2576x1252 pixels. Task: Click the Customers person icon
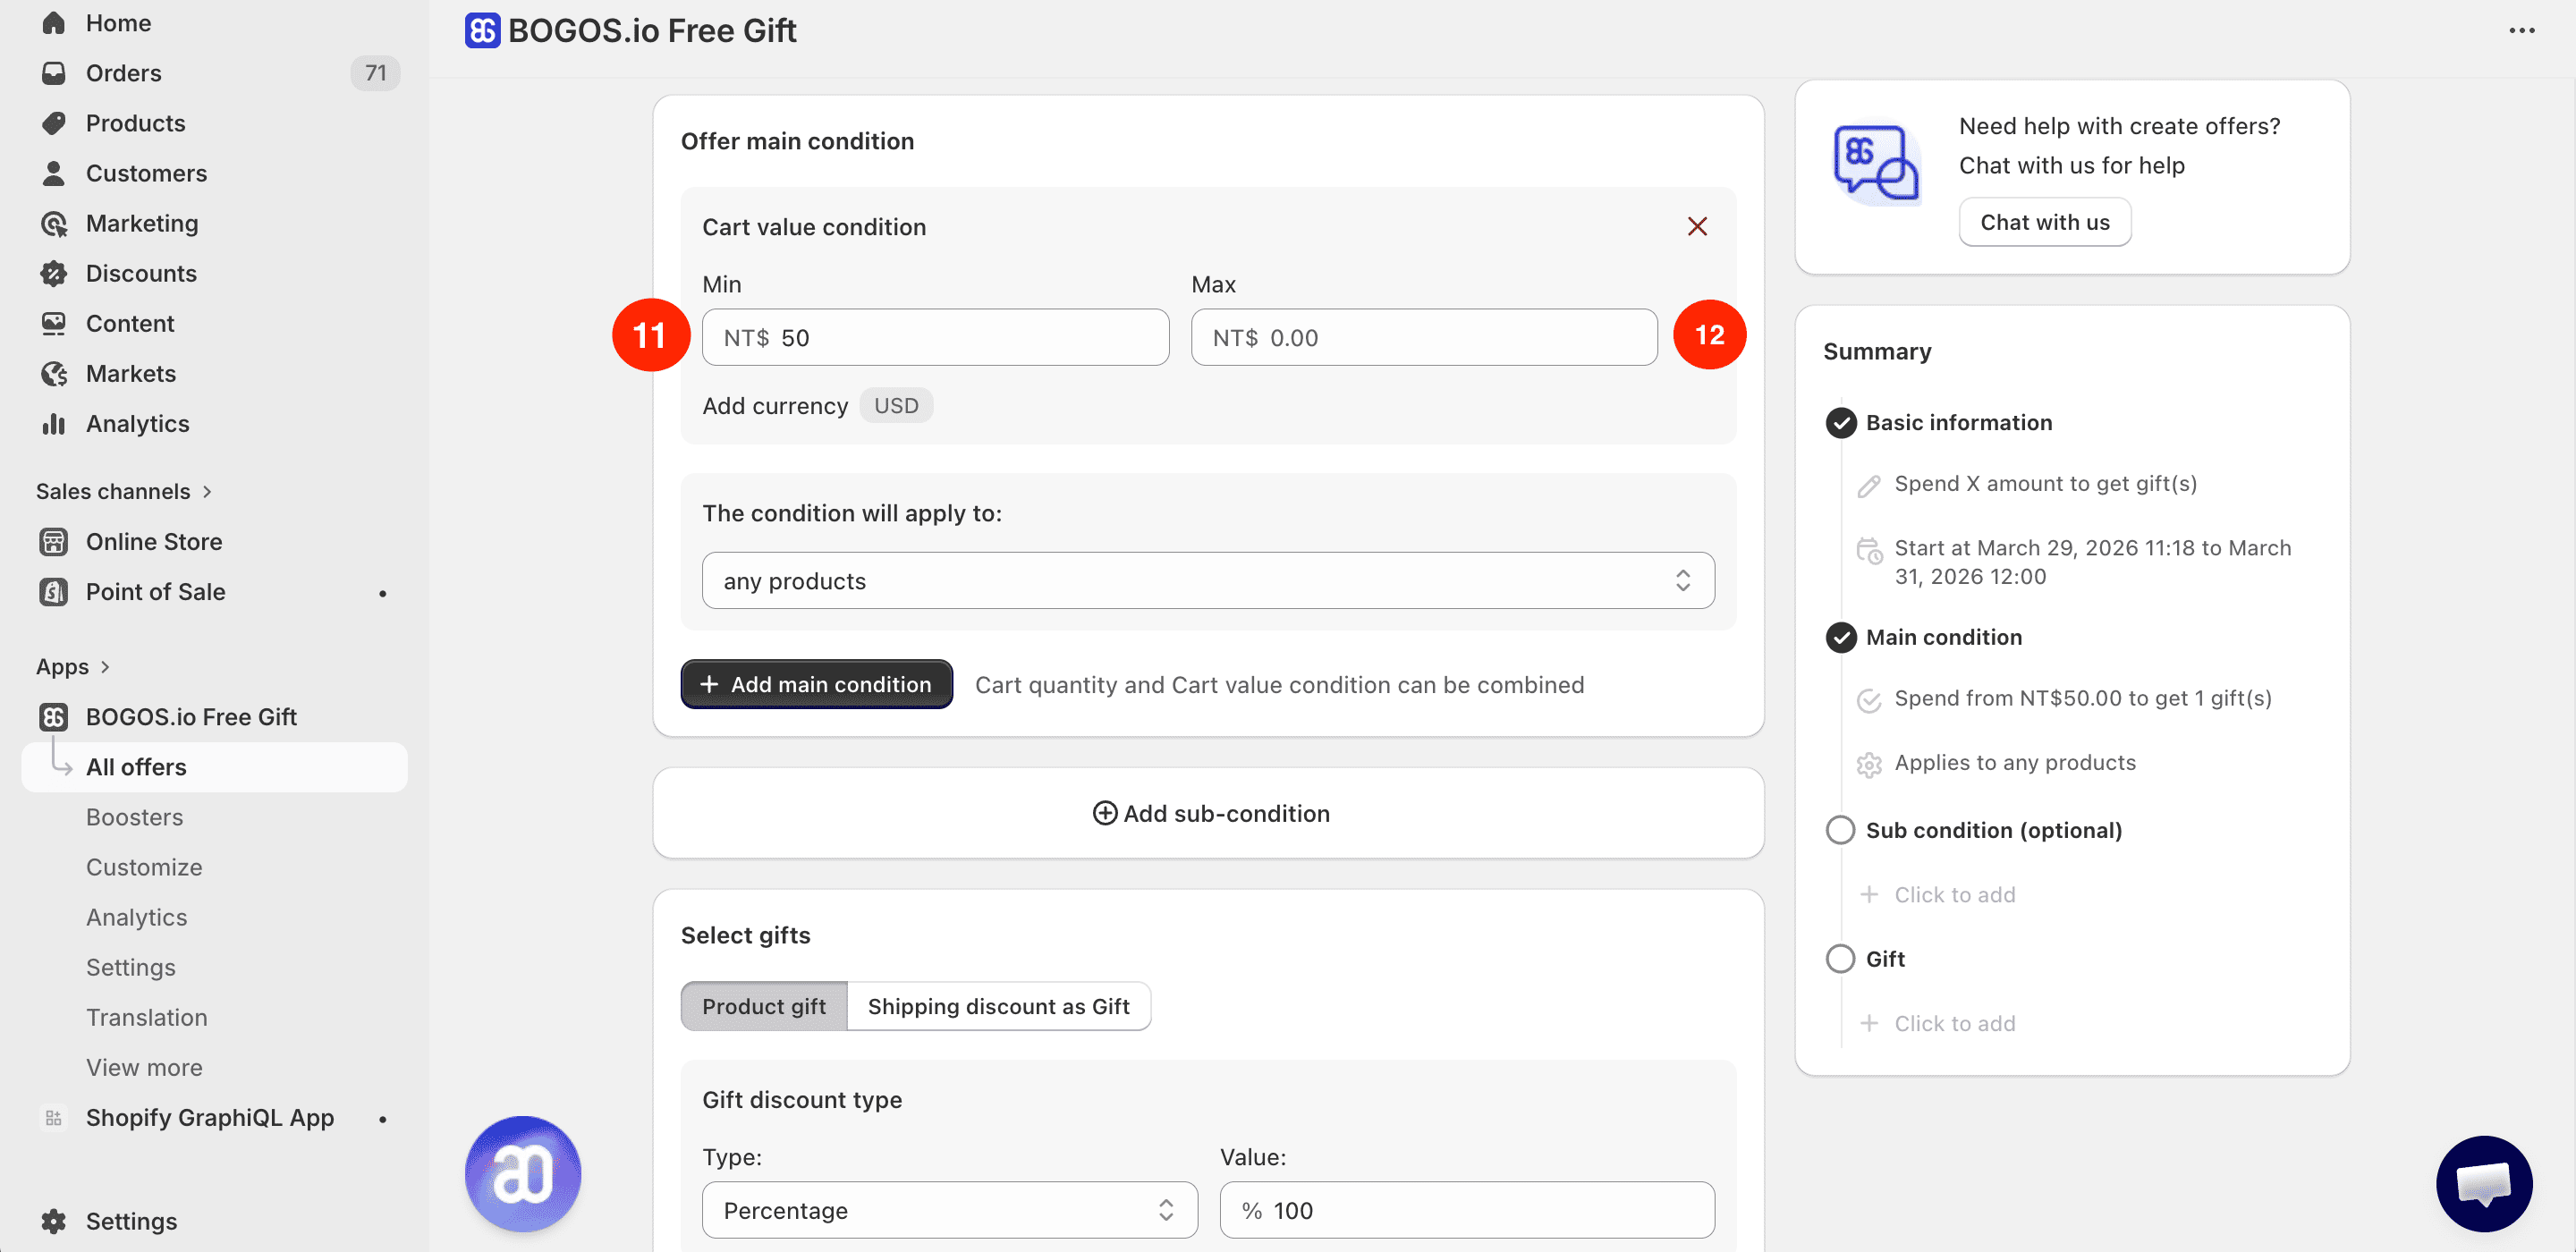coord(53,172)
